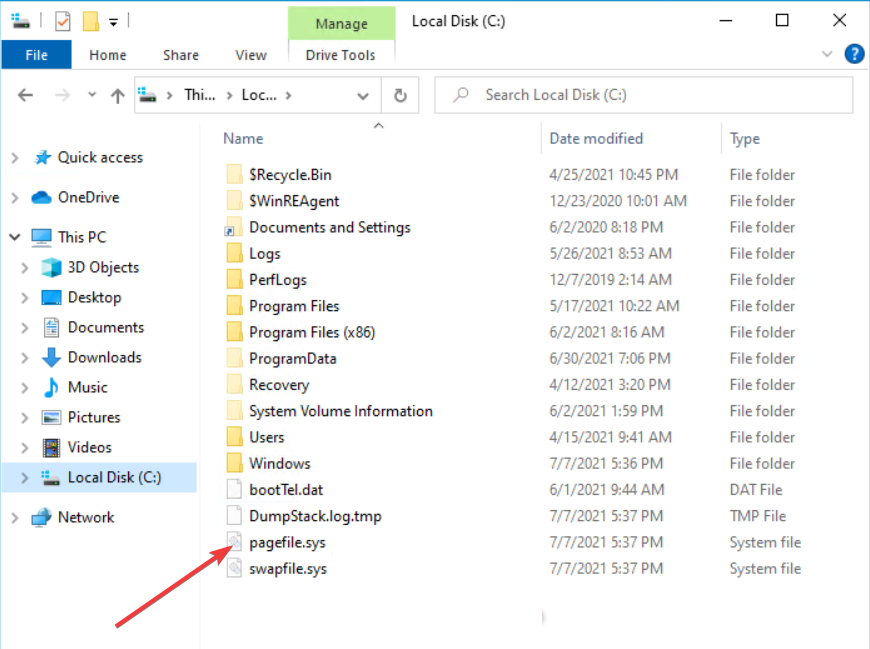870x649 pixels.
Task: Collapse the This PC tree node
Action: [15, 237]
